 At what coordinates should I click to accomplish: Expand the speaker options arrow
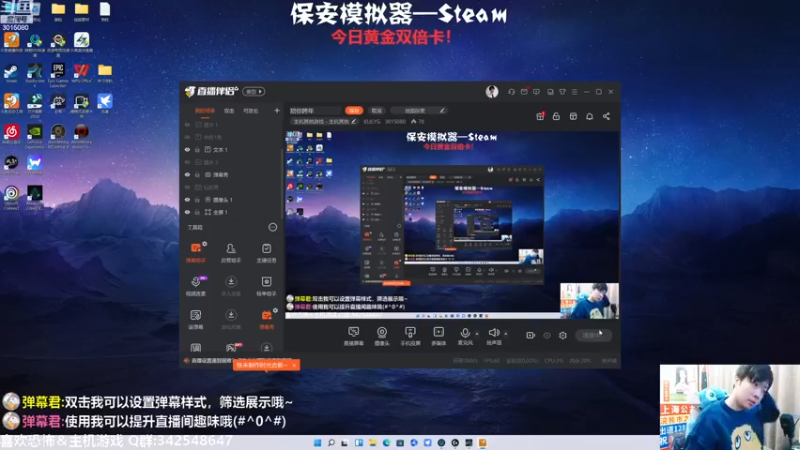coord(506,334)
